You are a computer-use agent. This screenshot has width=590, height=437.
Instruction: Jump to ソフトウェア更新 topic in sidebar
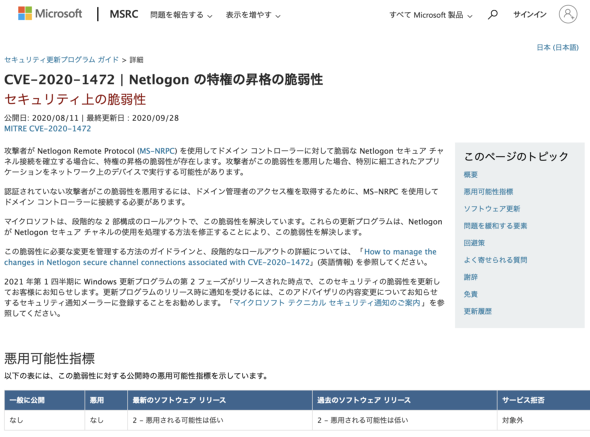492,209
